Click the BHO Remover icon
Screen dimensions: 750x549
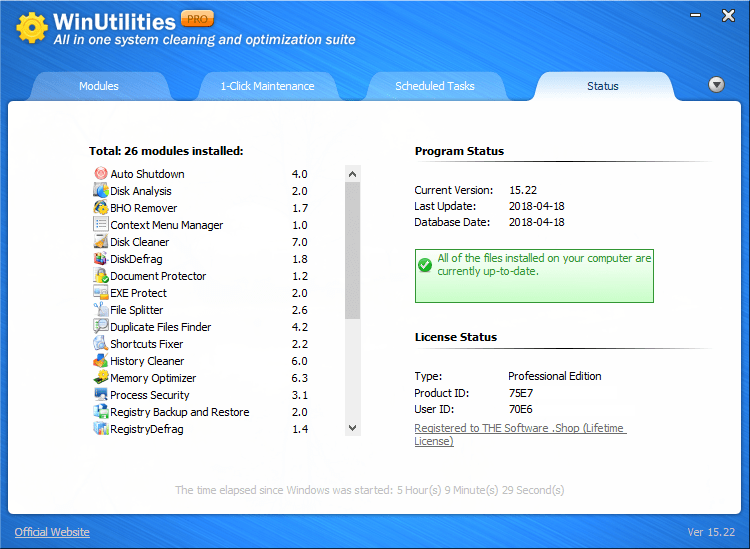[x=100, y=208]
